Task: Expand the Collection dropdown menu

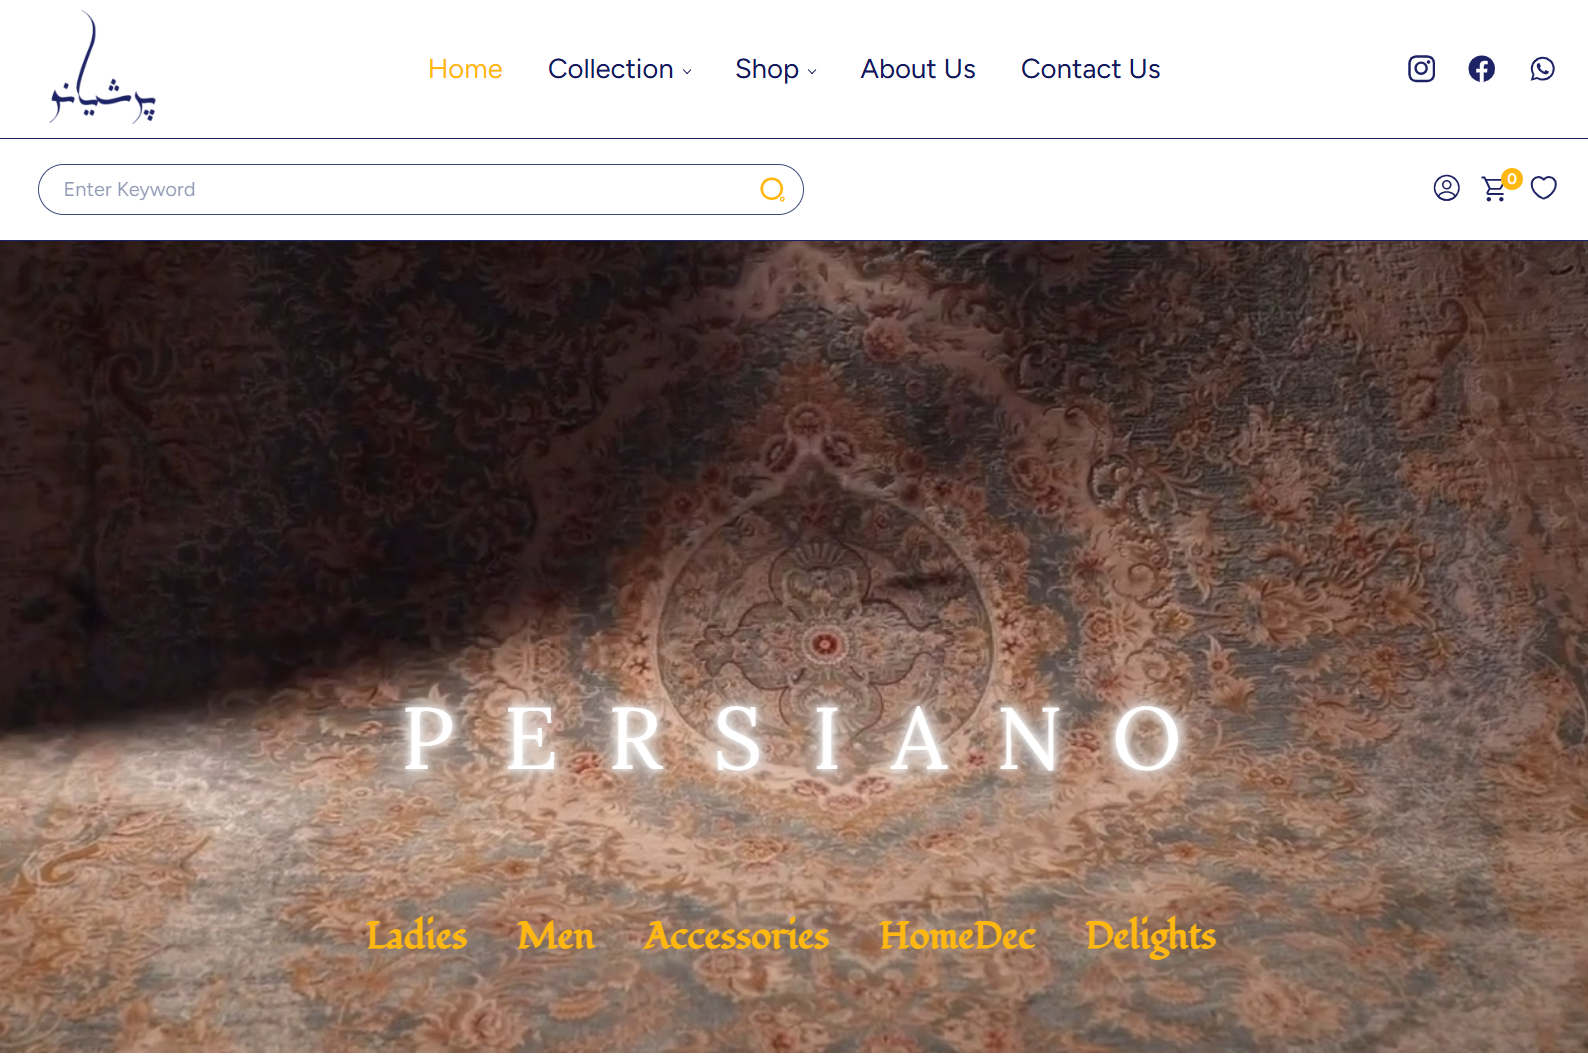Action: pos(619,69)
